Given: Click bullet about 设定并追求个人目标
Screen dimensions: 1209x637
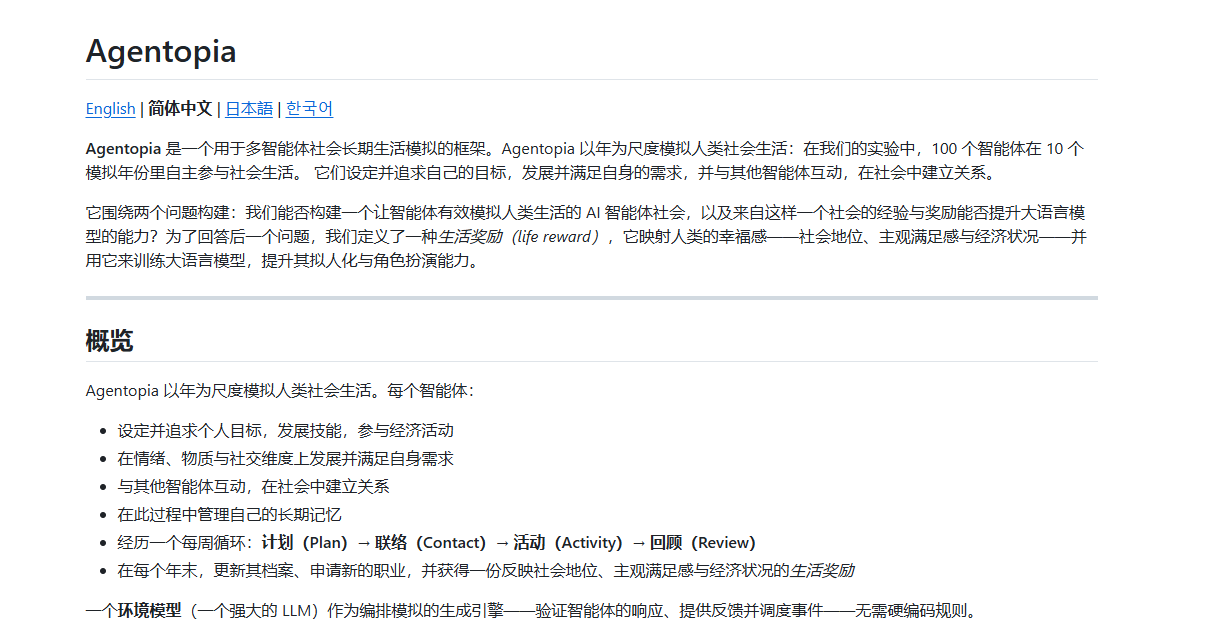Looking at the screenshot, I should pos(285,431).
